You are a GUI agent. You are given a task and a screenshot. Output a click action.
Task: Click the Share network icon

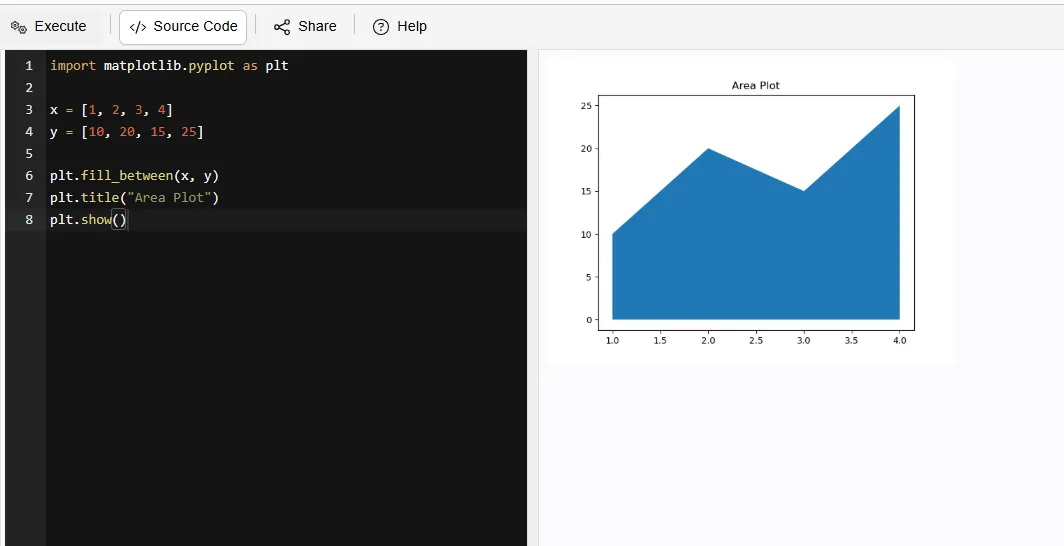click(282, 26)
